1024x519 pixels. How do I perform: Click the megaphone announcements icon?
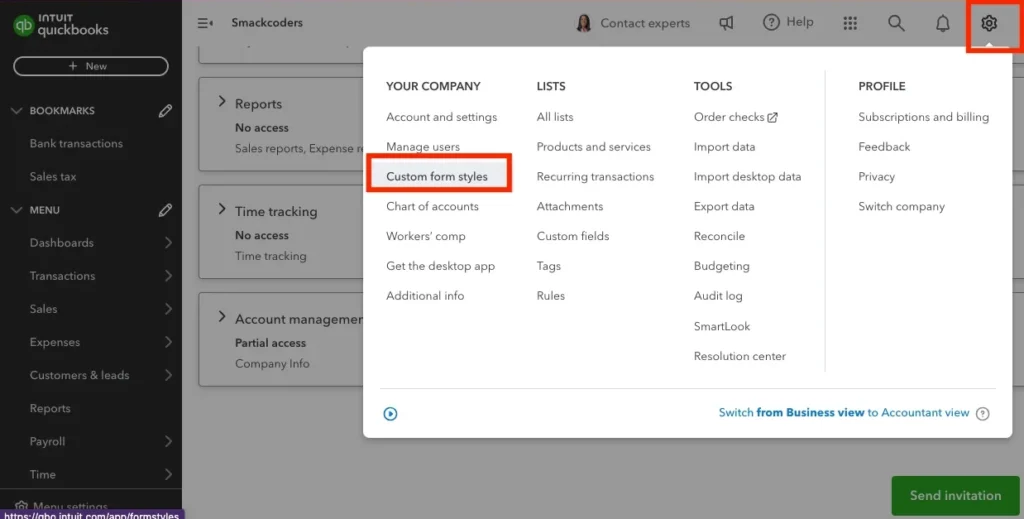pos(726,23)
